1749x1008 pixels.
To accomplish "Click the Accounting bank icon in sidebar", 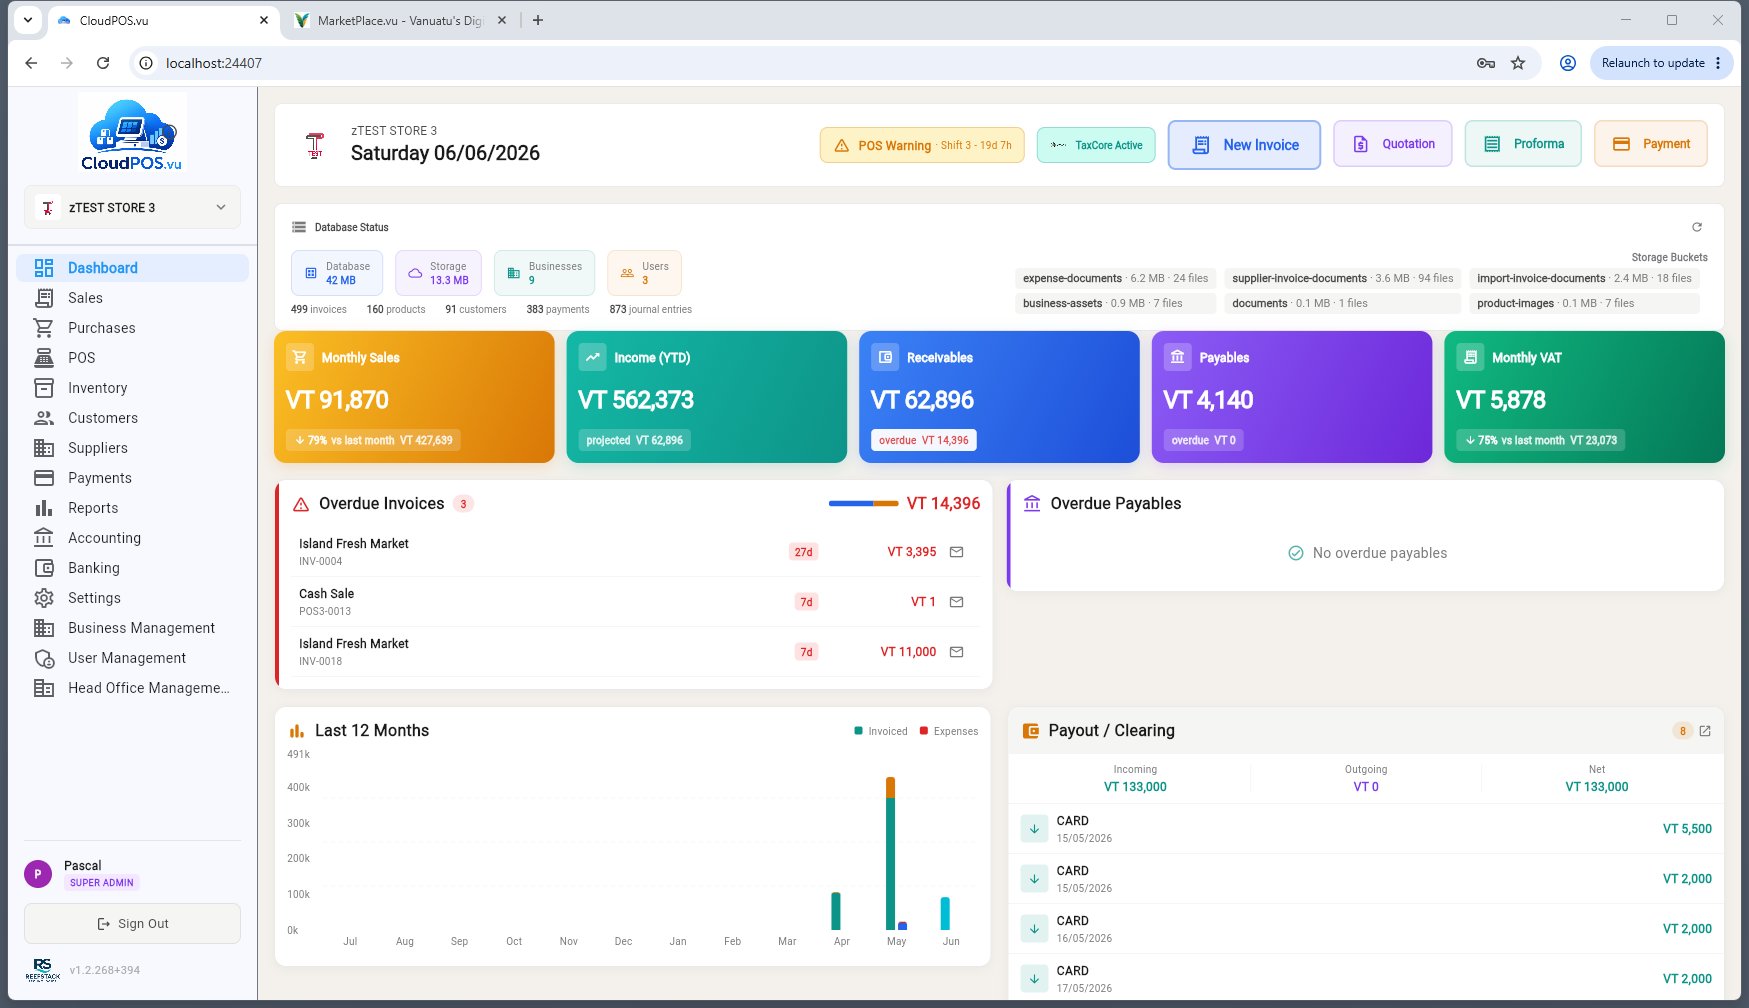I will point(44,538).
